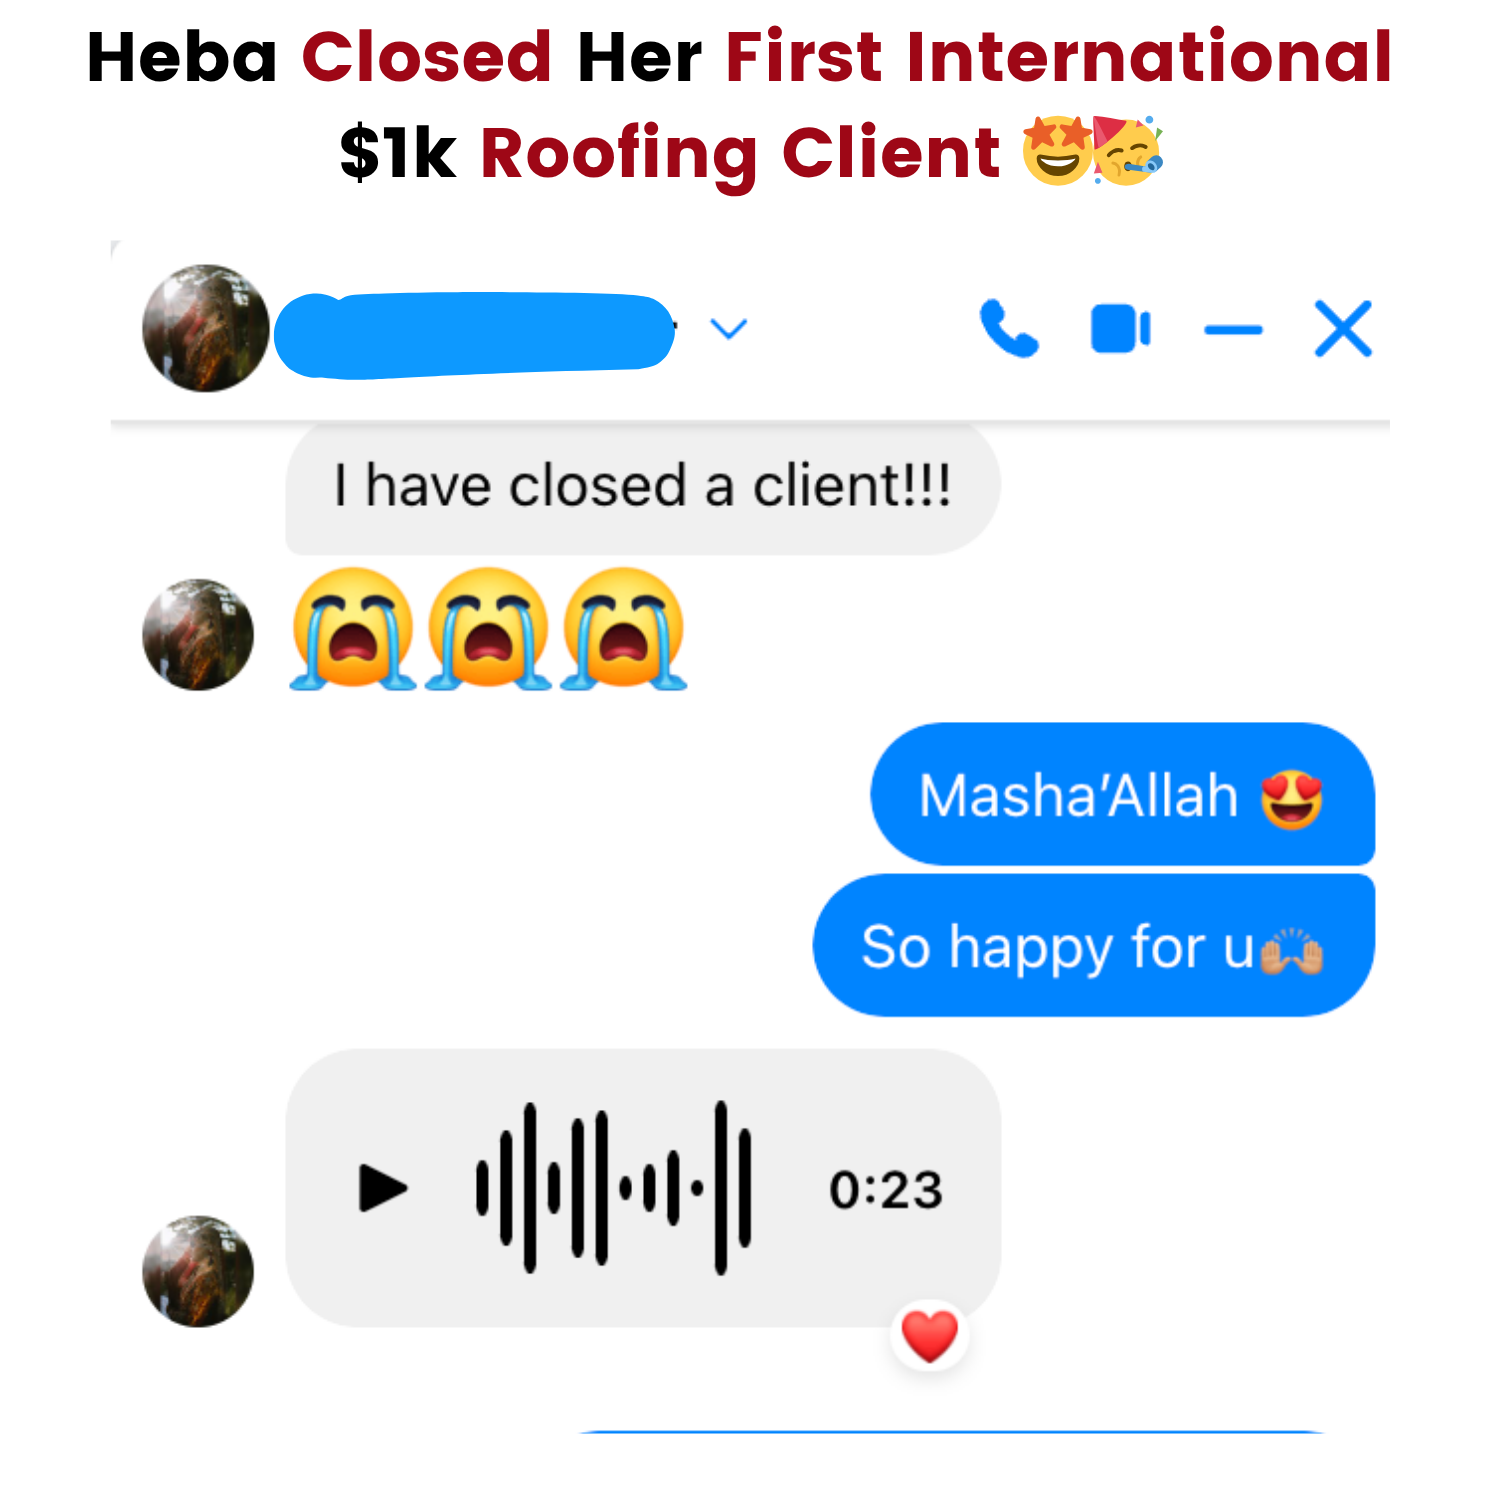The width and height of the screenshot is (1500, 1500).
Task: Start a video call with the camera icon
Action: click(1121, 329)
